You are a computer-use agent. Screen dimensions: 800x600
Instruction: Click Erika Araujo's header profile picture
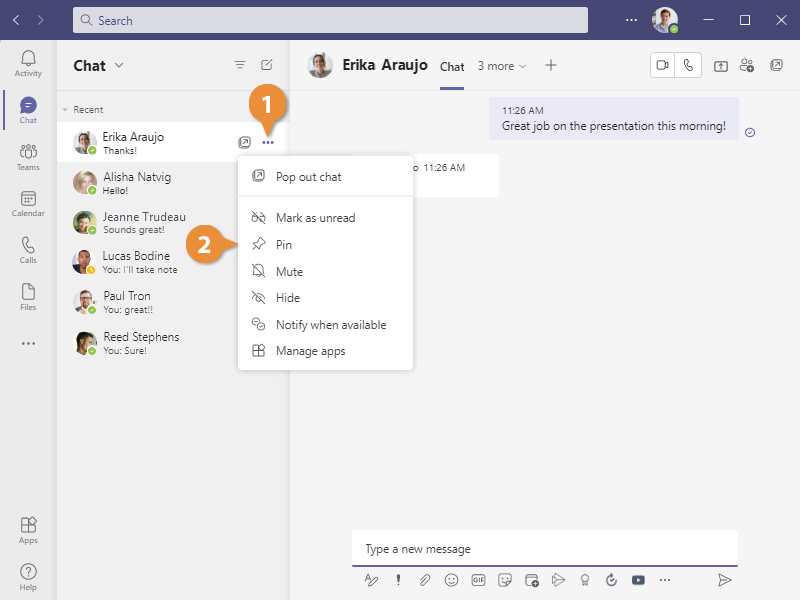coord(320,65)
